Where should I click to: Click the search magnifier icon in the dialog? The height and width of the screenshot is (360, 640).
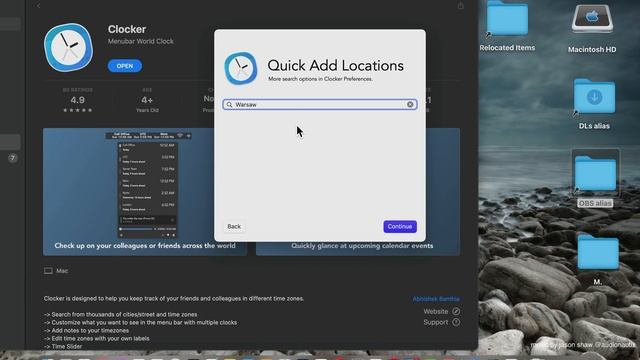(229, 105)
